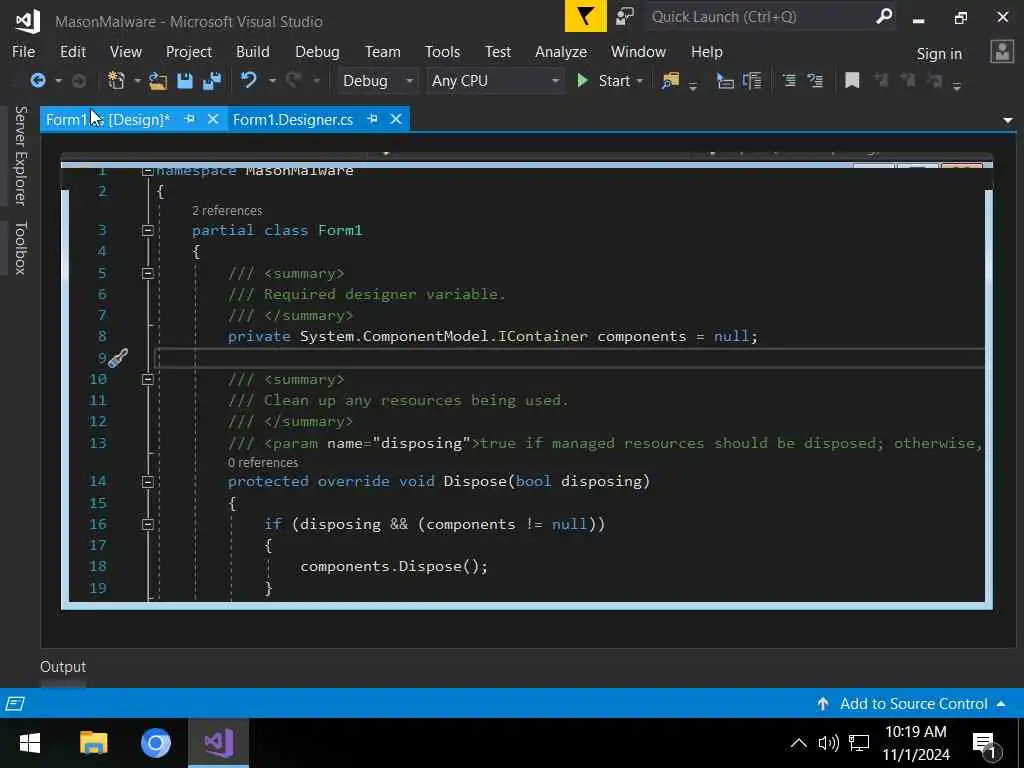1024x768 pixels.
Task: Click the New Project toolbar icon
Action: (116, 80)
